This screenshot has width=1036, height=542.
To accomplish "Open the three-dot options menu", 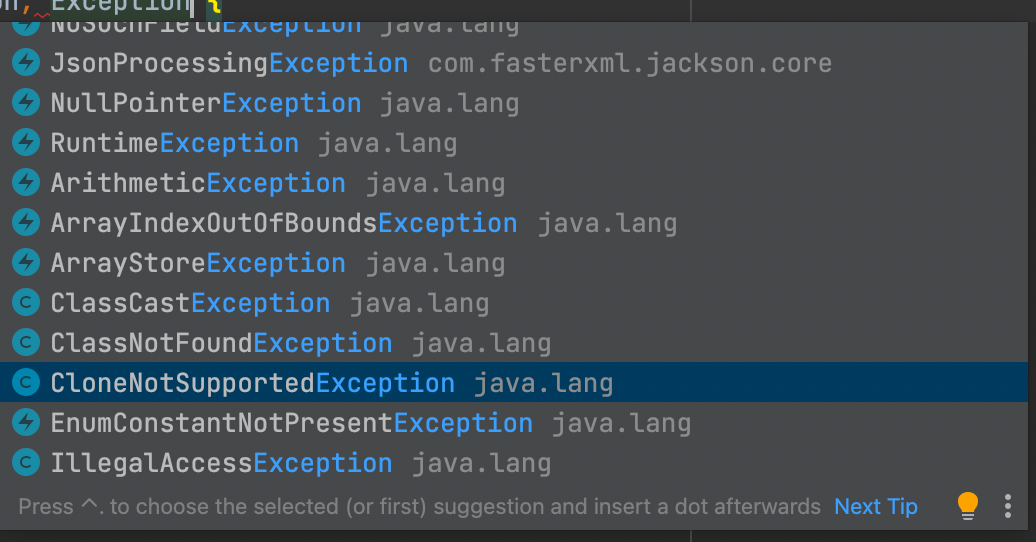I will [1008, 506].
